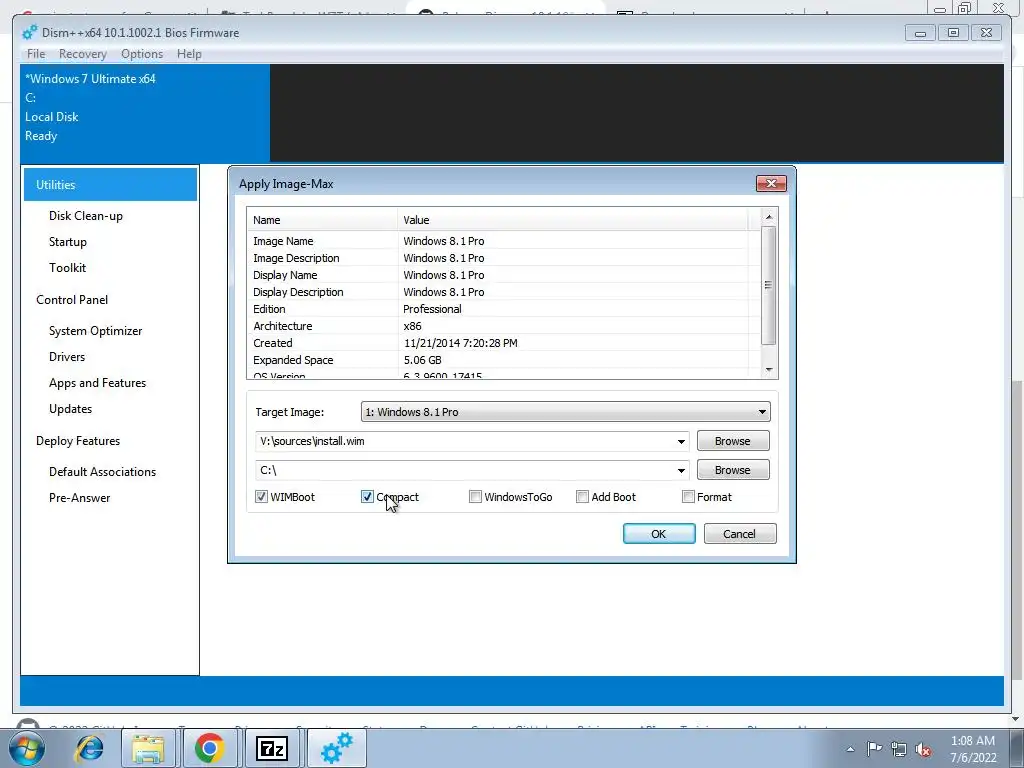Open Disk Clean-up in sidebar
This screenshot has width=1024, height=768.
(86, 216)
